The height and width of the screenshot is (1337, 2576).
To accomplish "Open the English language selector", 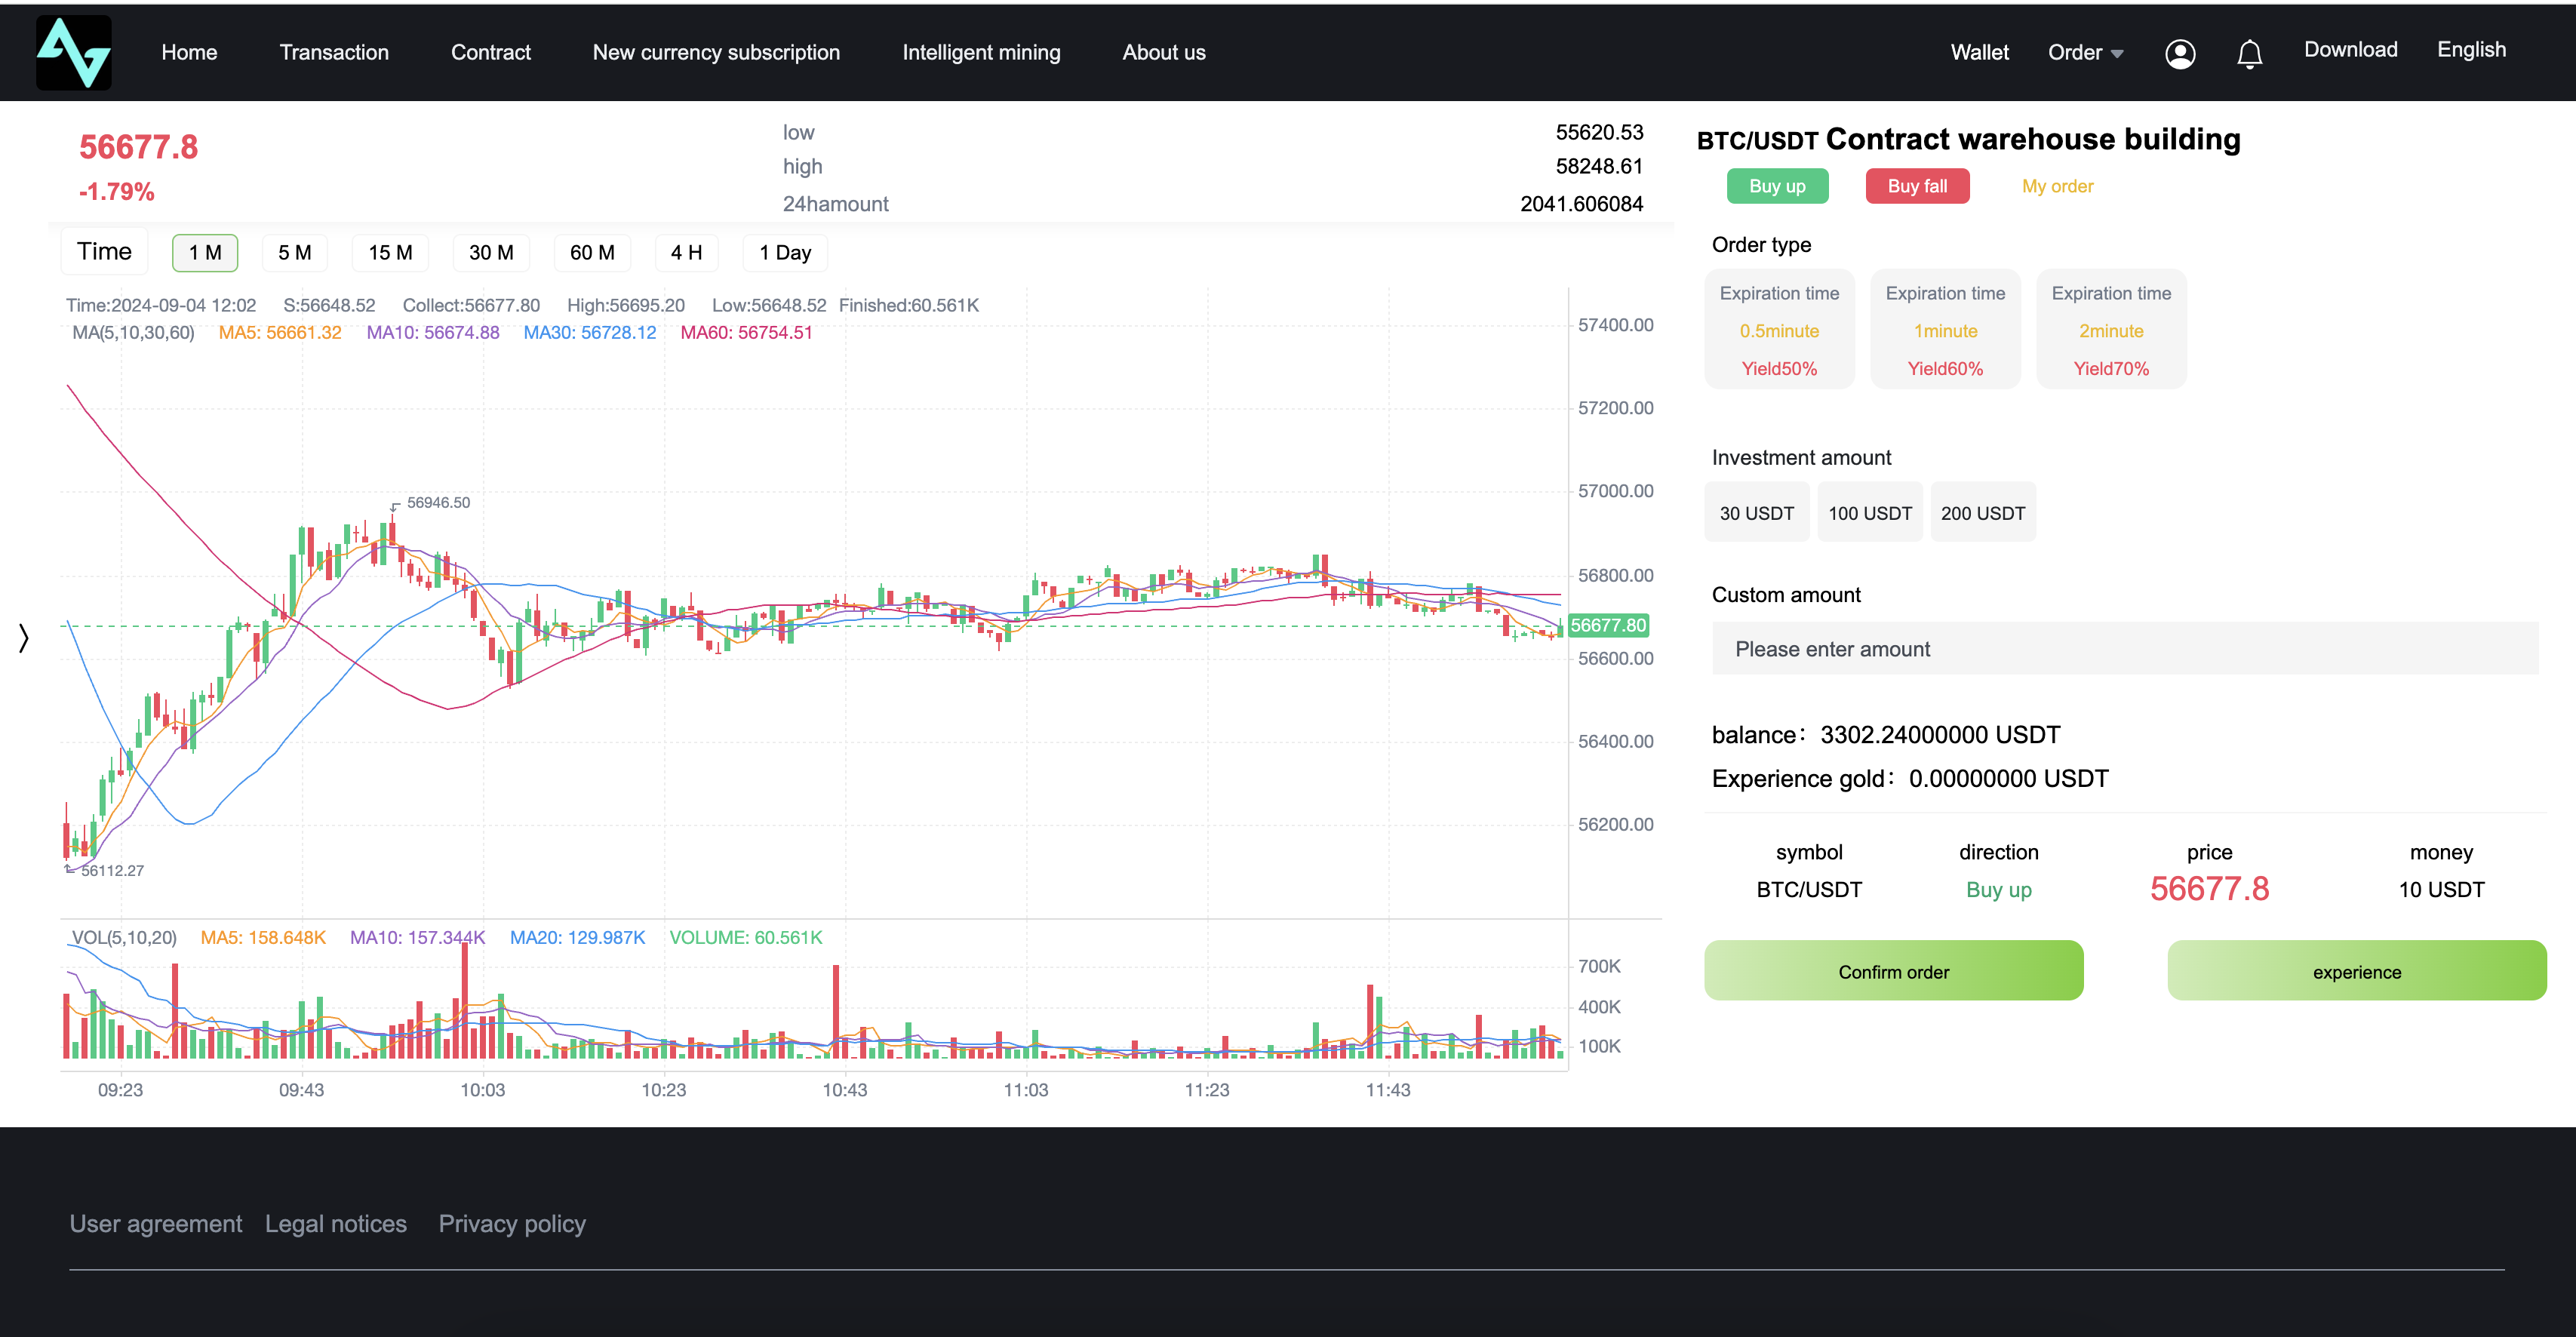I will (2471, 50).
